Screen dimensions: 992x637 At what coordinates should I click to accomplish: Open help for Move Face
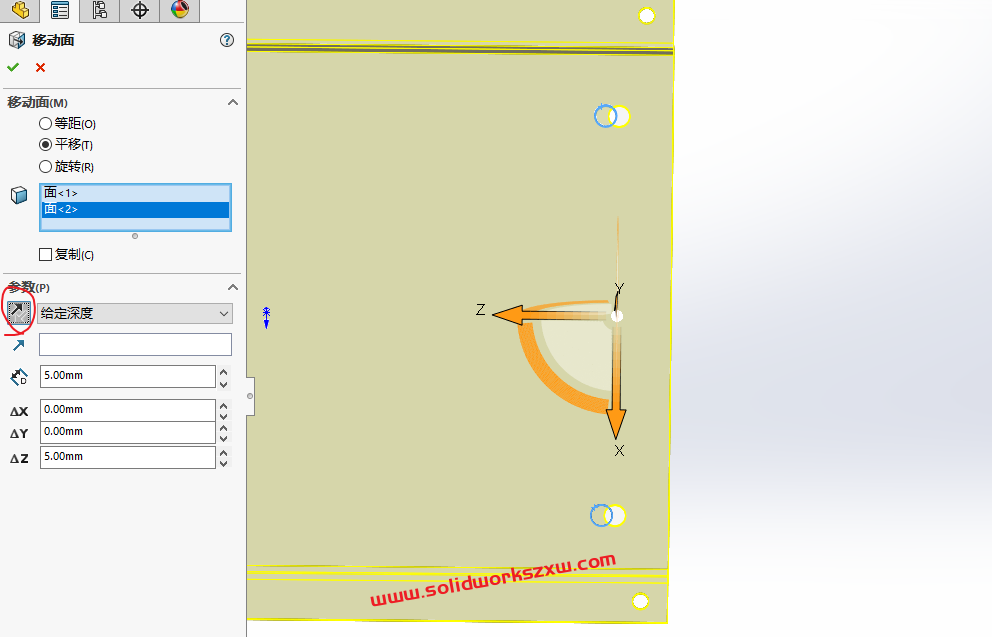click(x=227, y=40)
